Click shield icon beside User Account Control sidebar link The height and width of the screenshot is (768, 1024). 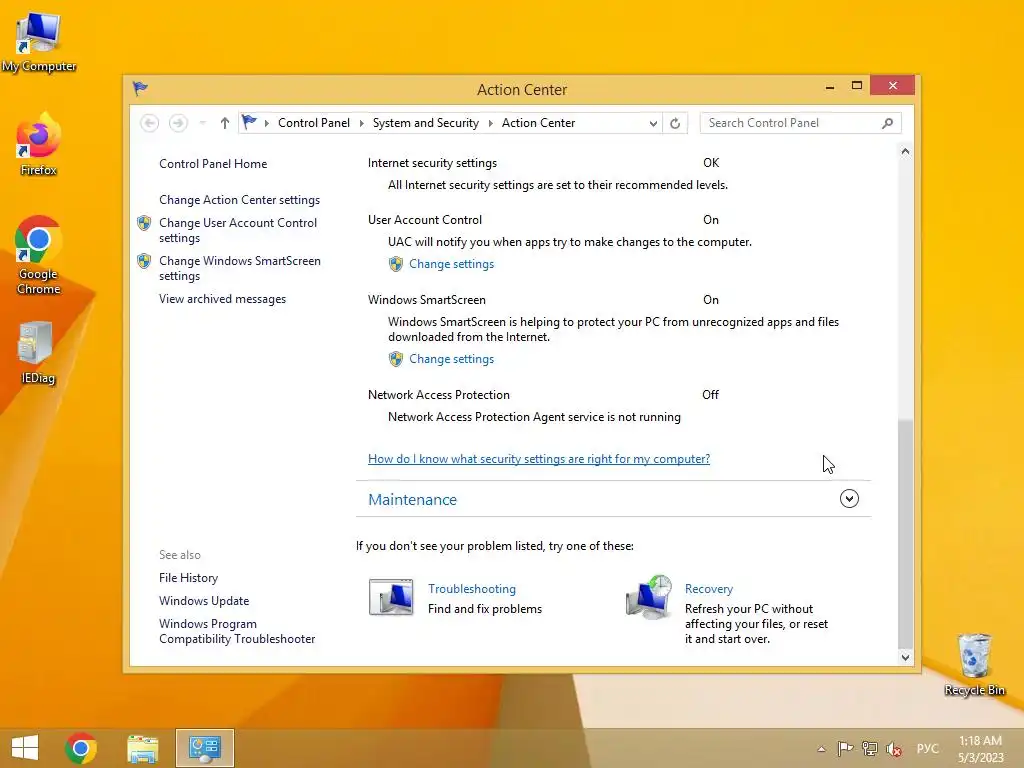coord(144,223)
